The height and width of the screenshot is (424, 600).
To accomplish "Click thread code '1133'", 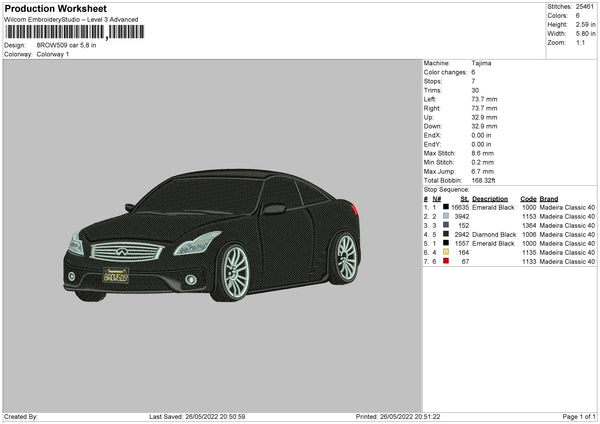I will pyautogui.click(x=529, y=262).
